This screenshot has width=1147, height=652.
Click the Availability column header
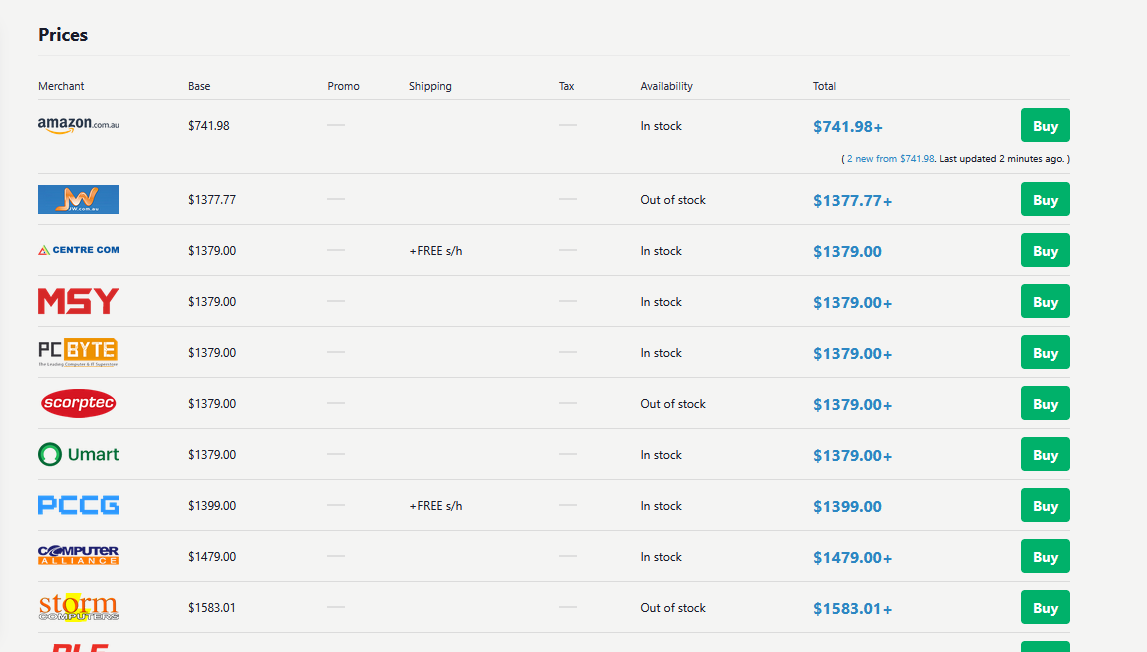click(x=666, y=86)
